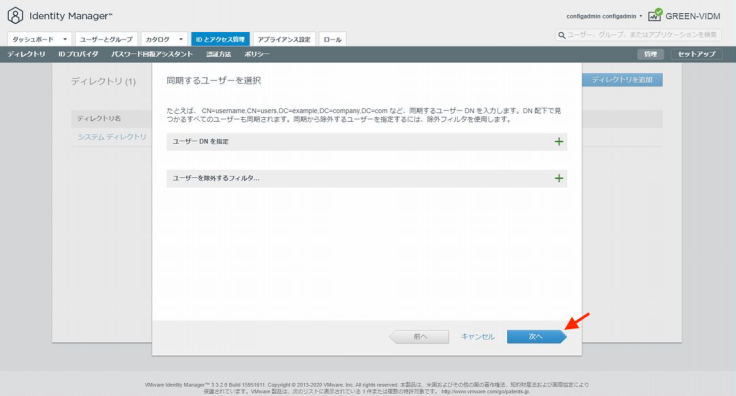Open the configadmin user menu
736x396 pixels.
[604, 16]
